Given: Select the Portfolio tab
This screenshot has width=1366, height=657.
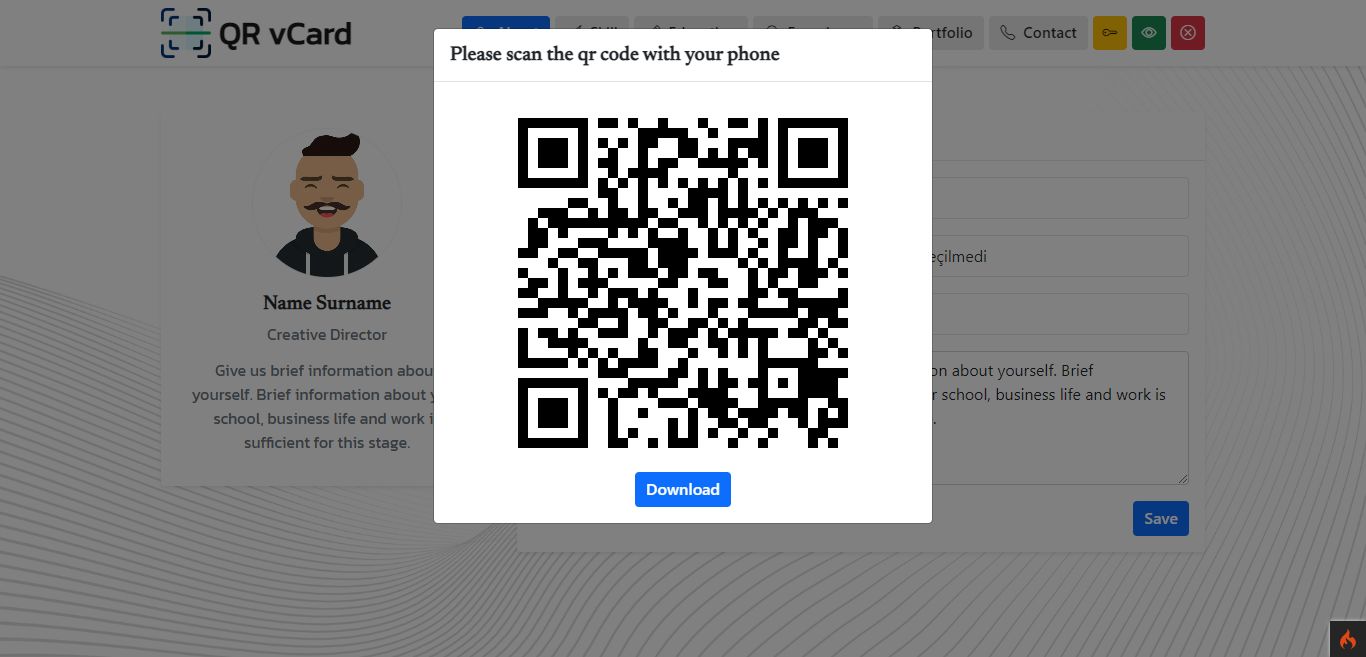Looking at the screenshot, I should click(931, 33).
